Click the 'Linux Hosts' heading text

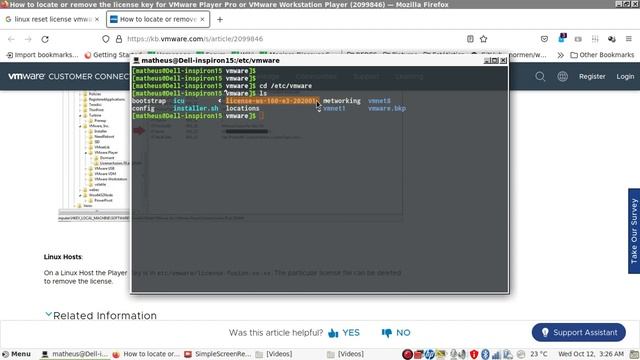pyautogui.click(x=62, y=257)
